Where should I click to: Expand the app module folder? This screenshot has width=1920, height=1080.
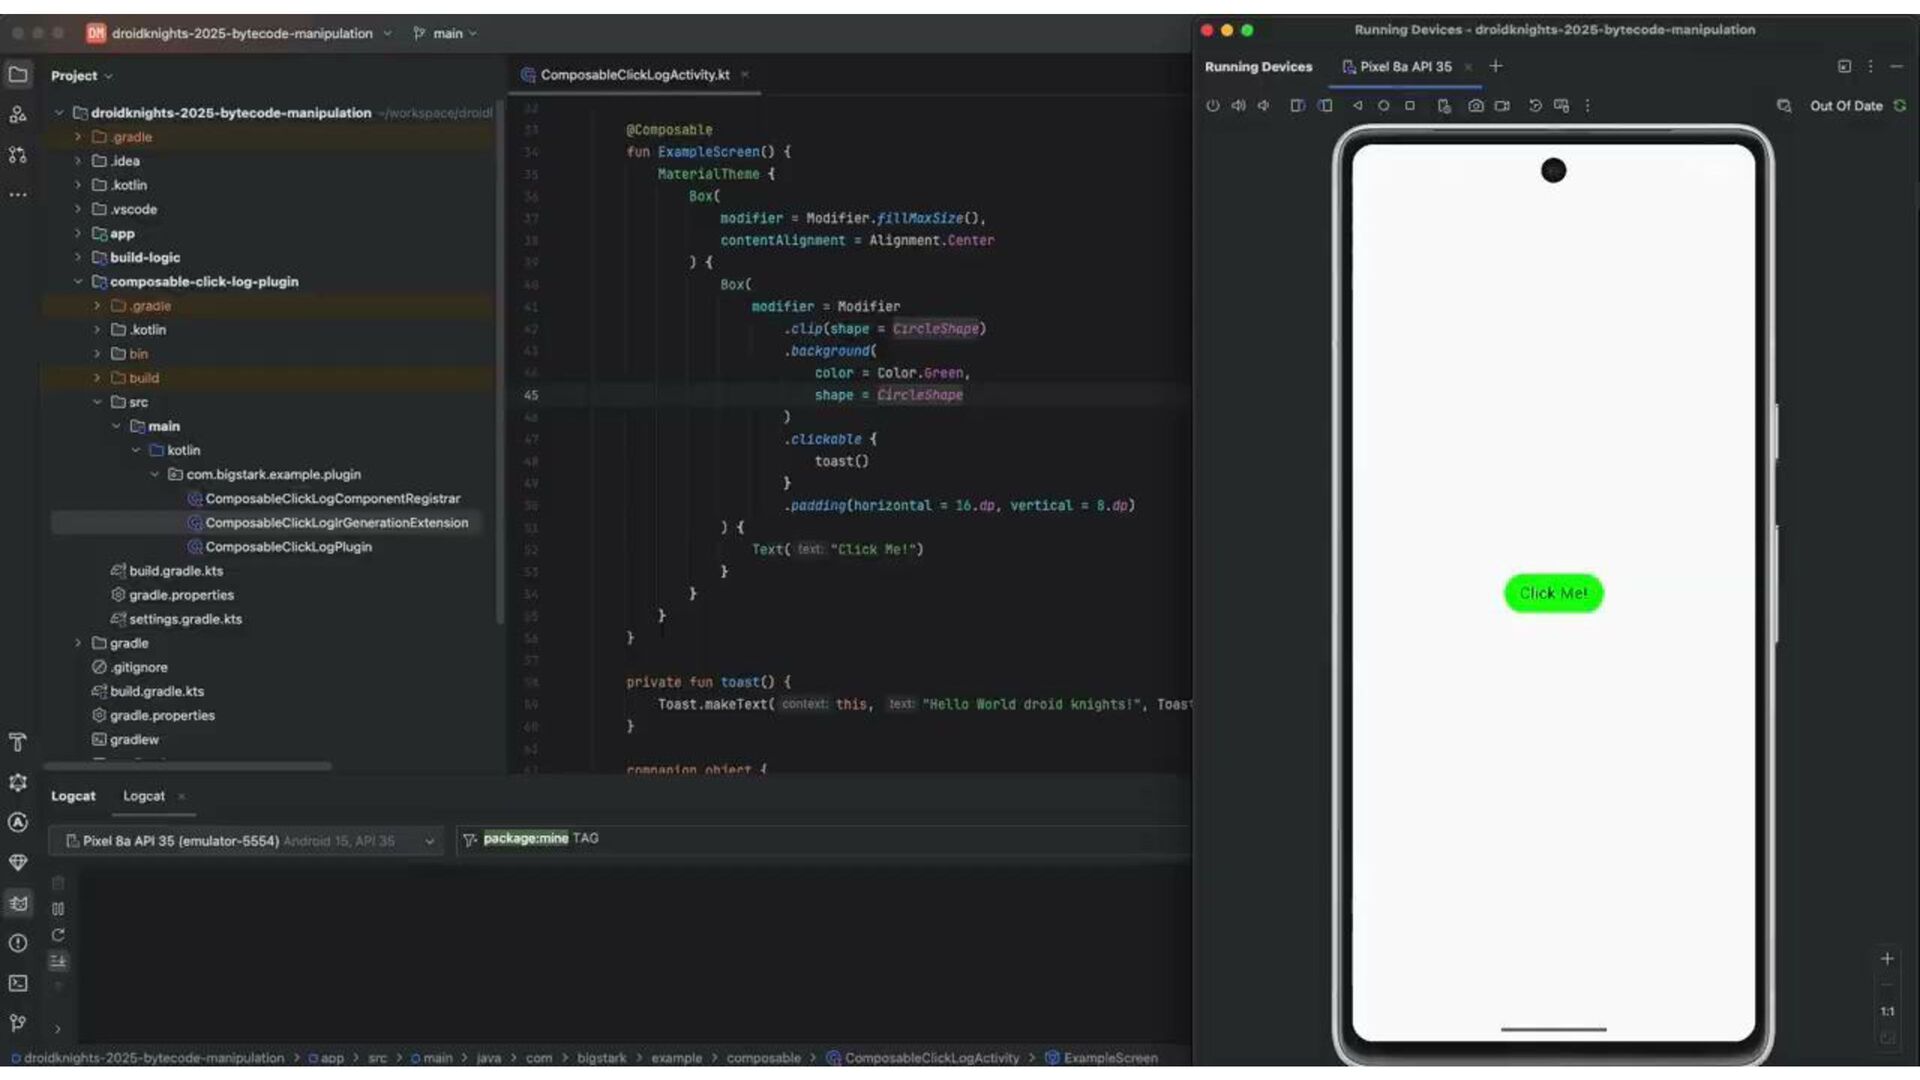tap(78, 234)
